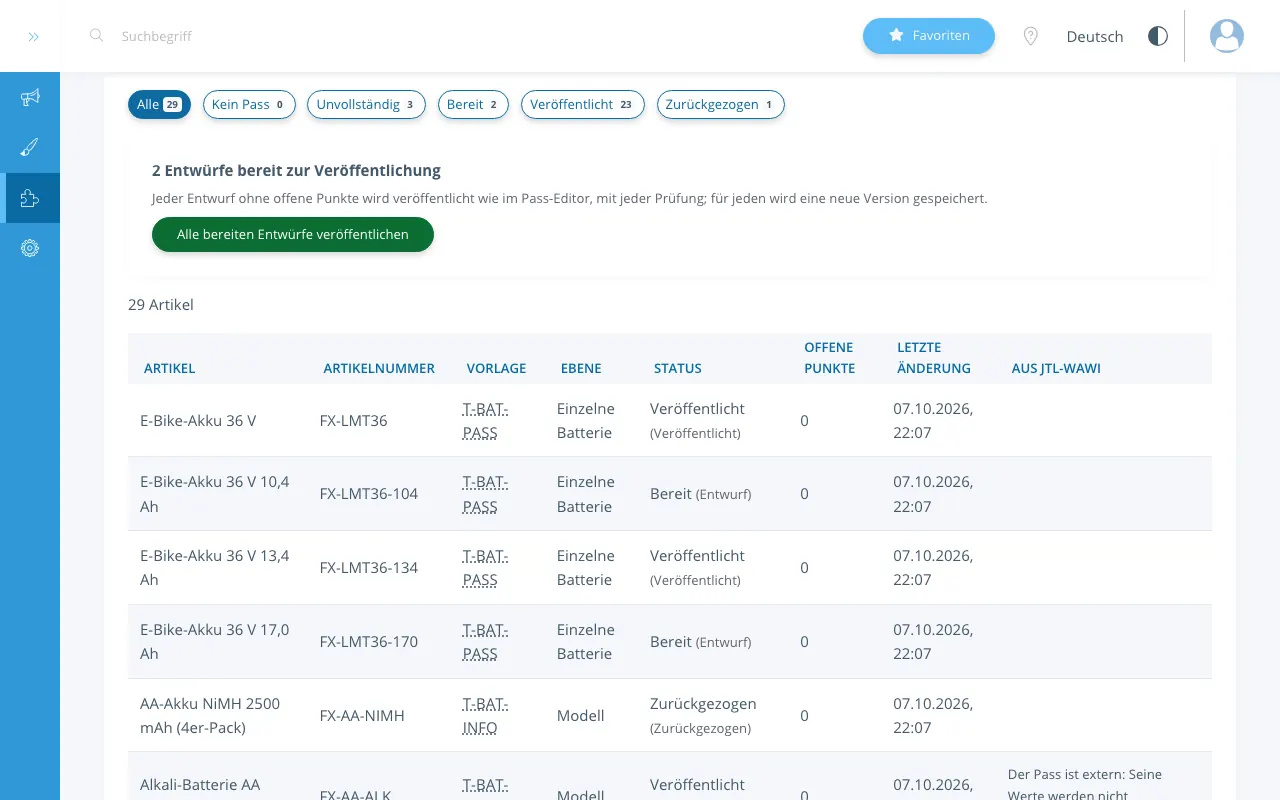The image size is (1280, 800).
Task: Open the Favoriten button
Action: pyautogui.click(x=929, y=36)
